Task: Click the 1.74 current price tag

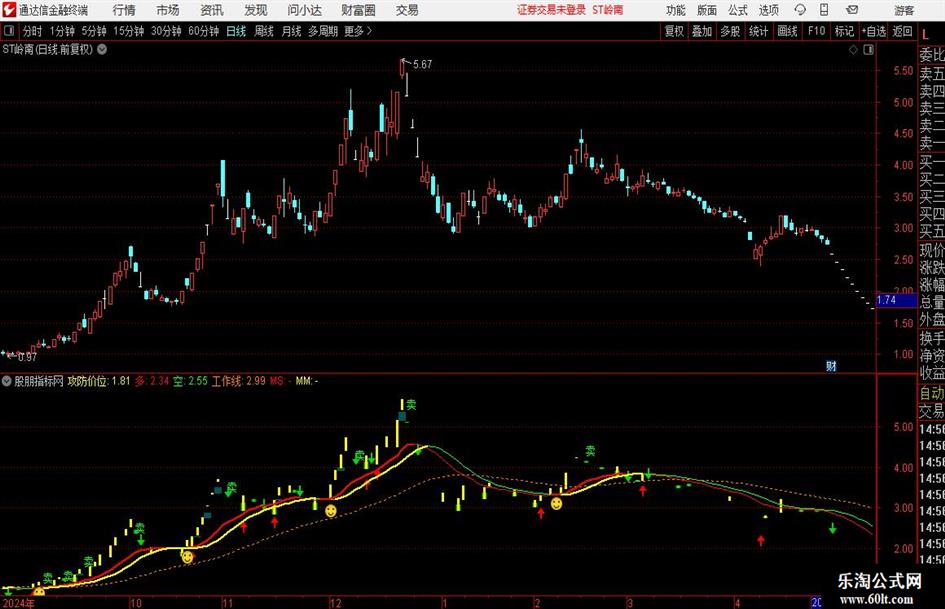Action: pos(896,300)
